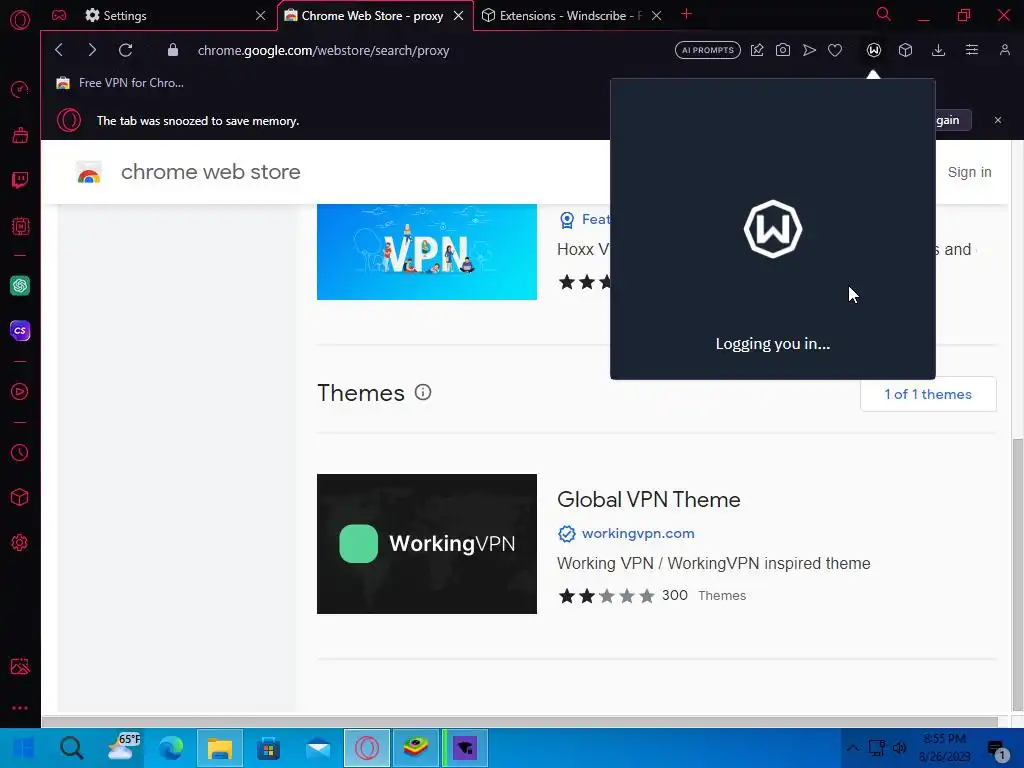Open the paper-plane send toolbar icon
This screenshot has width=1024, height=768.
click(x=809, y=50)
